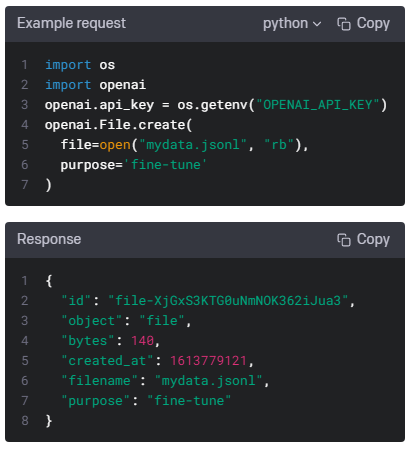The height and width of the screenshot is (449, 412).
Task: Click the opening brace on response line 1
Action: tap(49, 281)
